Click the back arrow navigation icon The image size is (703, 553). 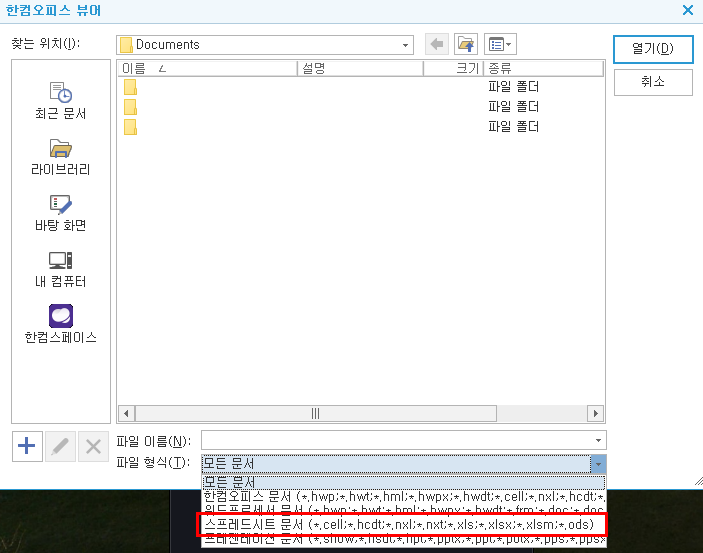[x=437, y=44]
